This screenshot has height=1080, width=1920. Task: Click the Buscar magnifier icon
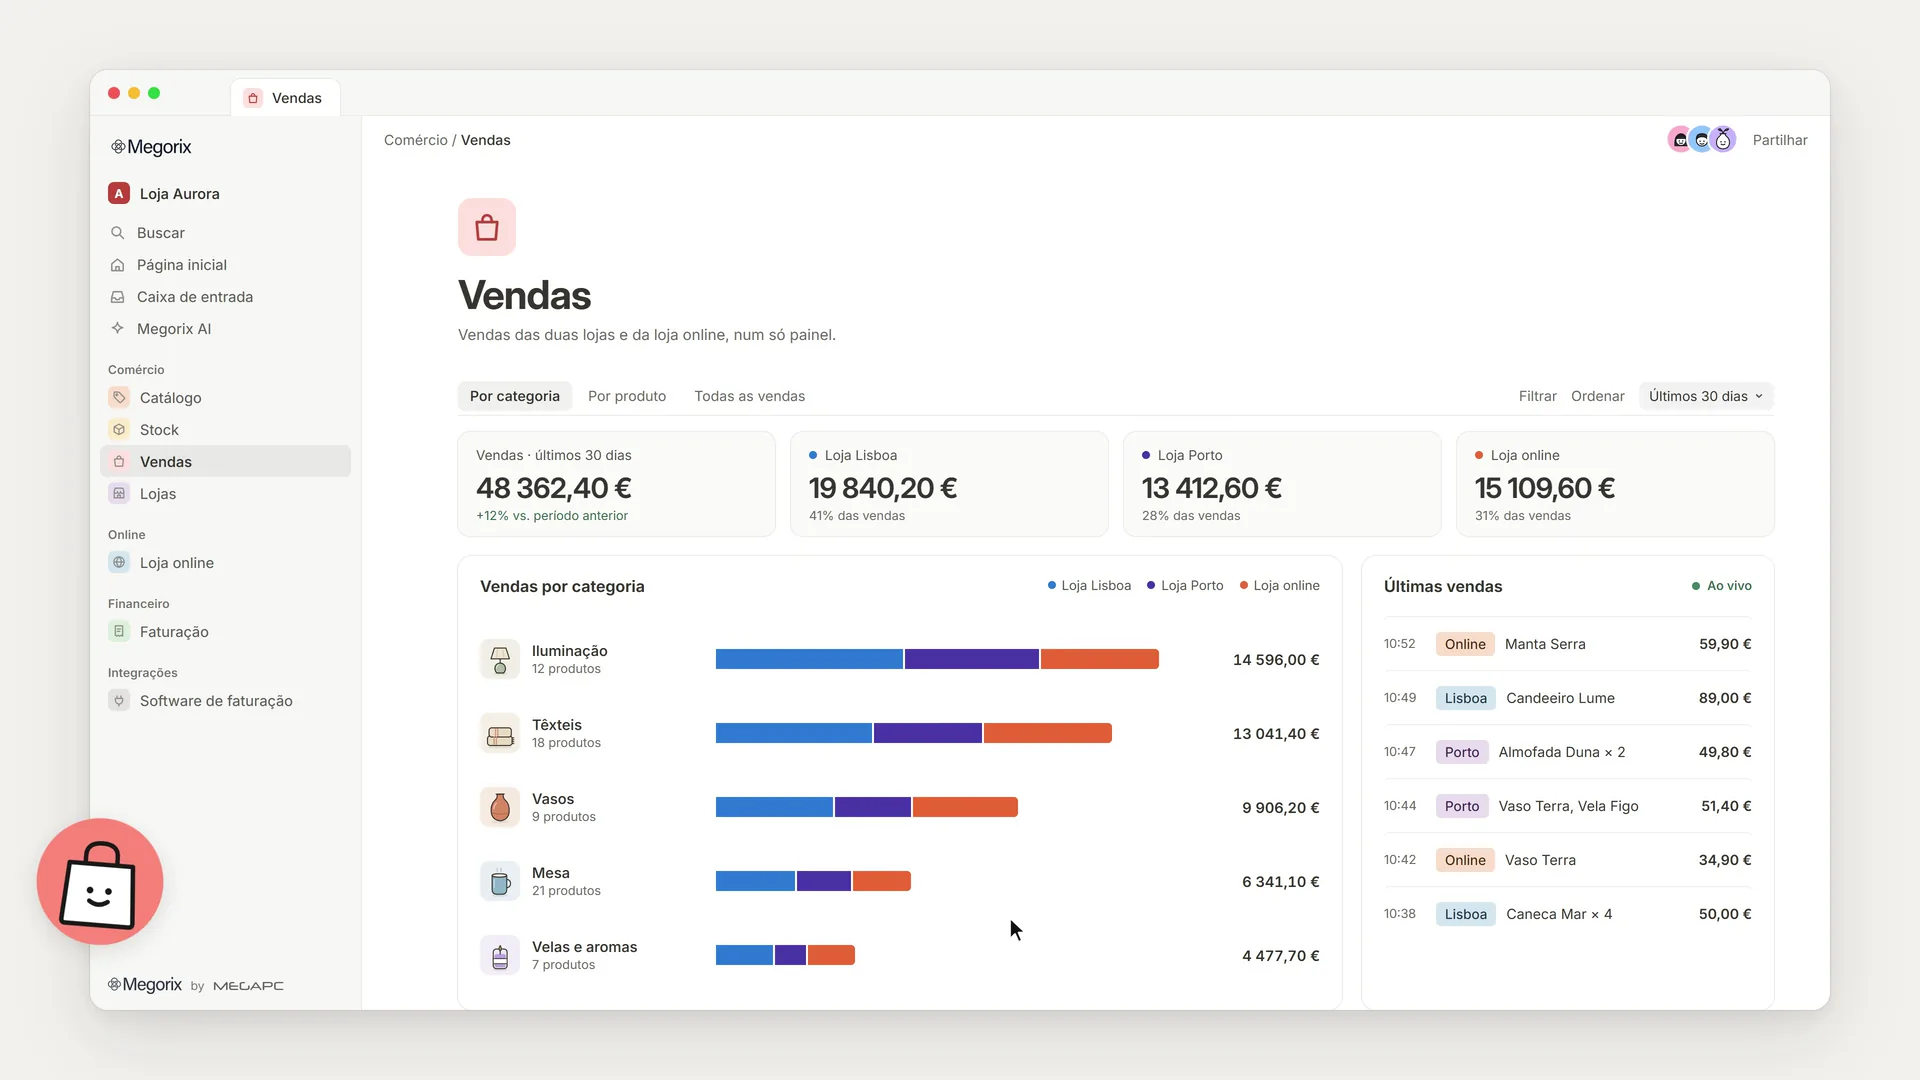pyautogui.click(x=117, y=233)
